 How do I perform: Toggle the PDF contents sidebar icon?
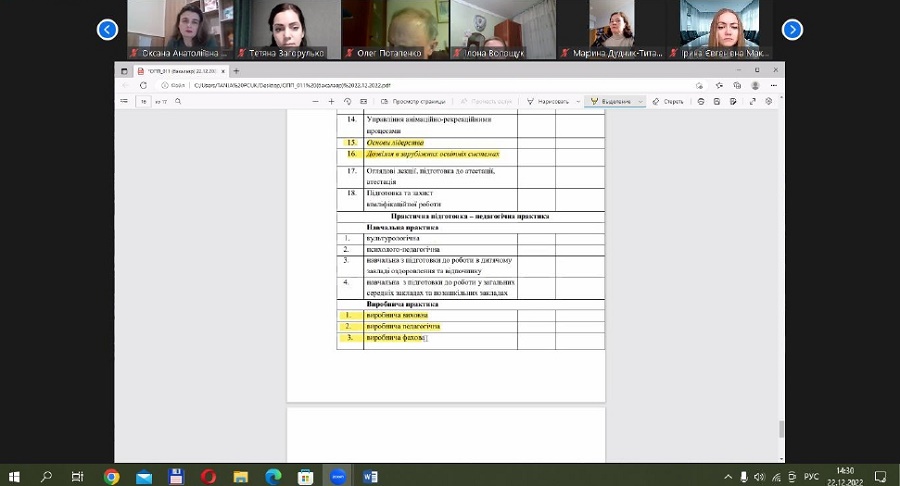[124, 101]
